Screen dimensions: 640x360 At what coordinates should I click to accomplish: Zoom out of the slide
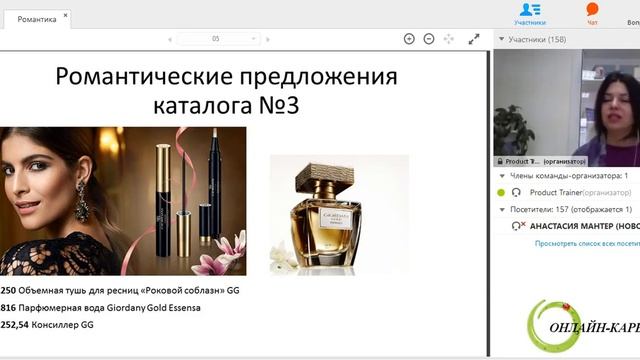pyautogui.click(x=429, y=39)
